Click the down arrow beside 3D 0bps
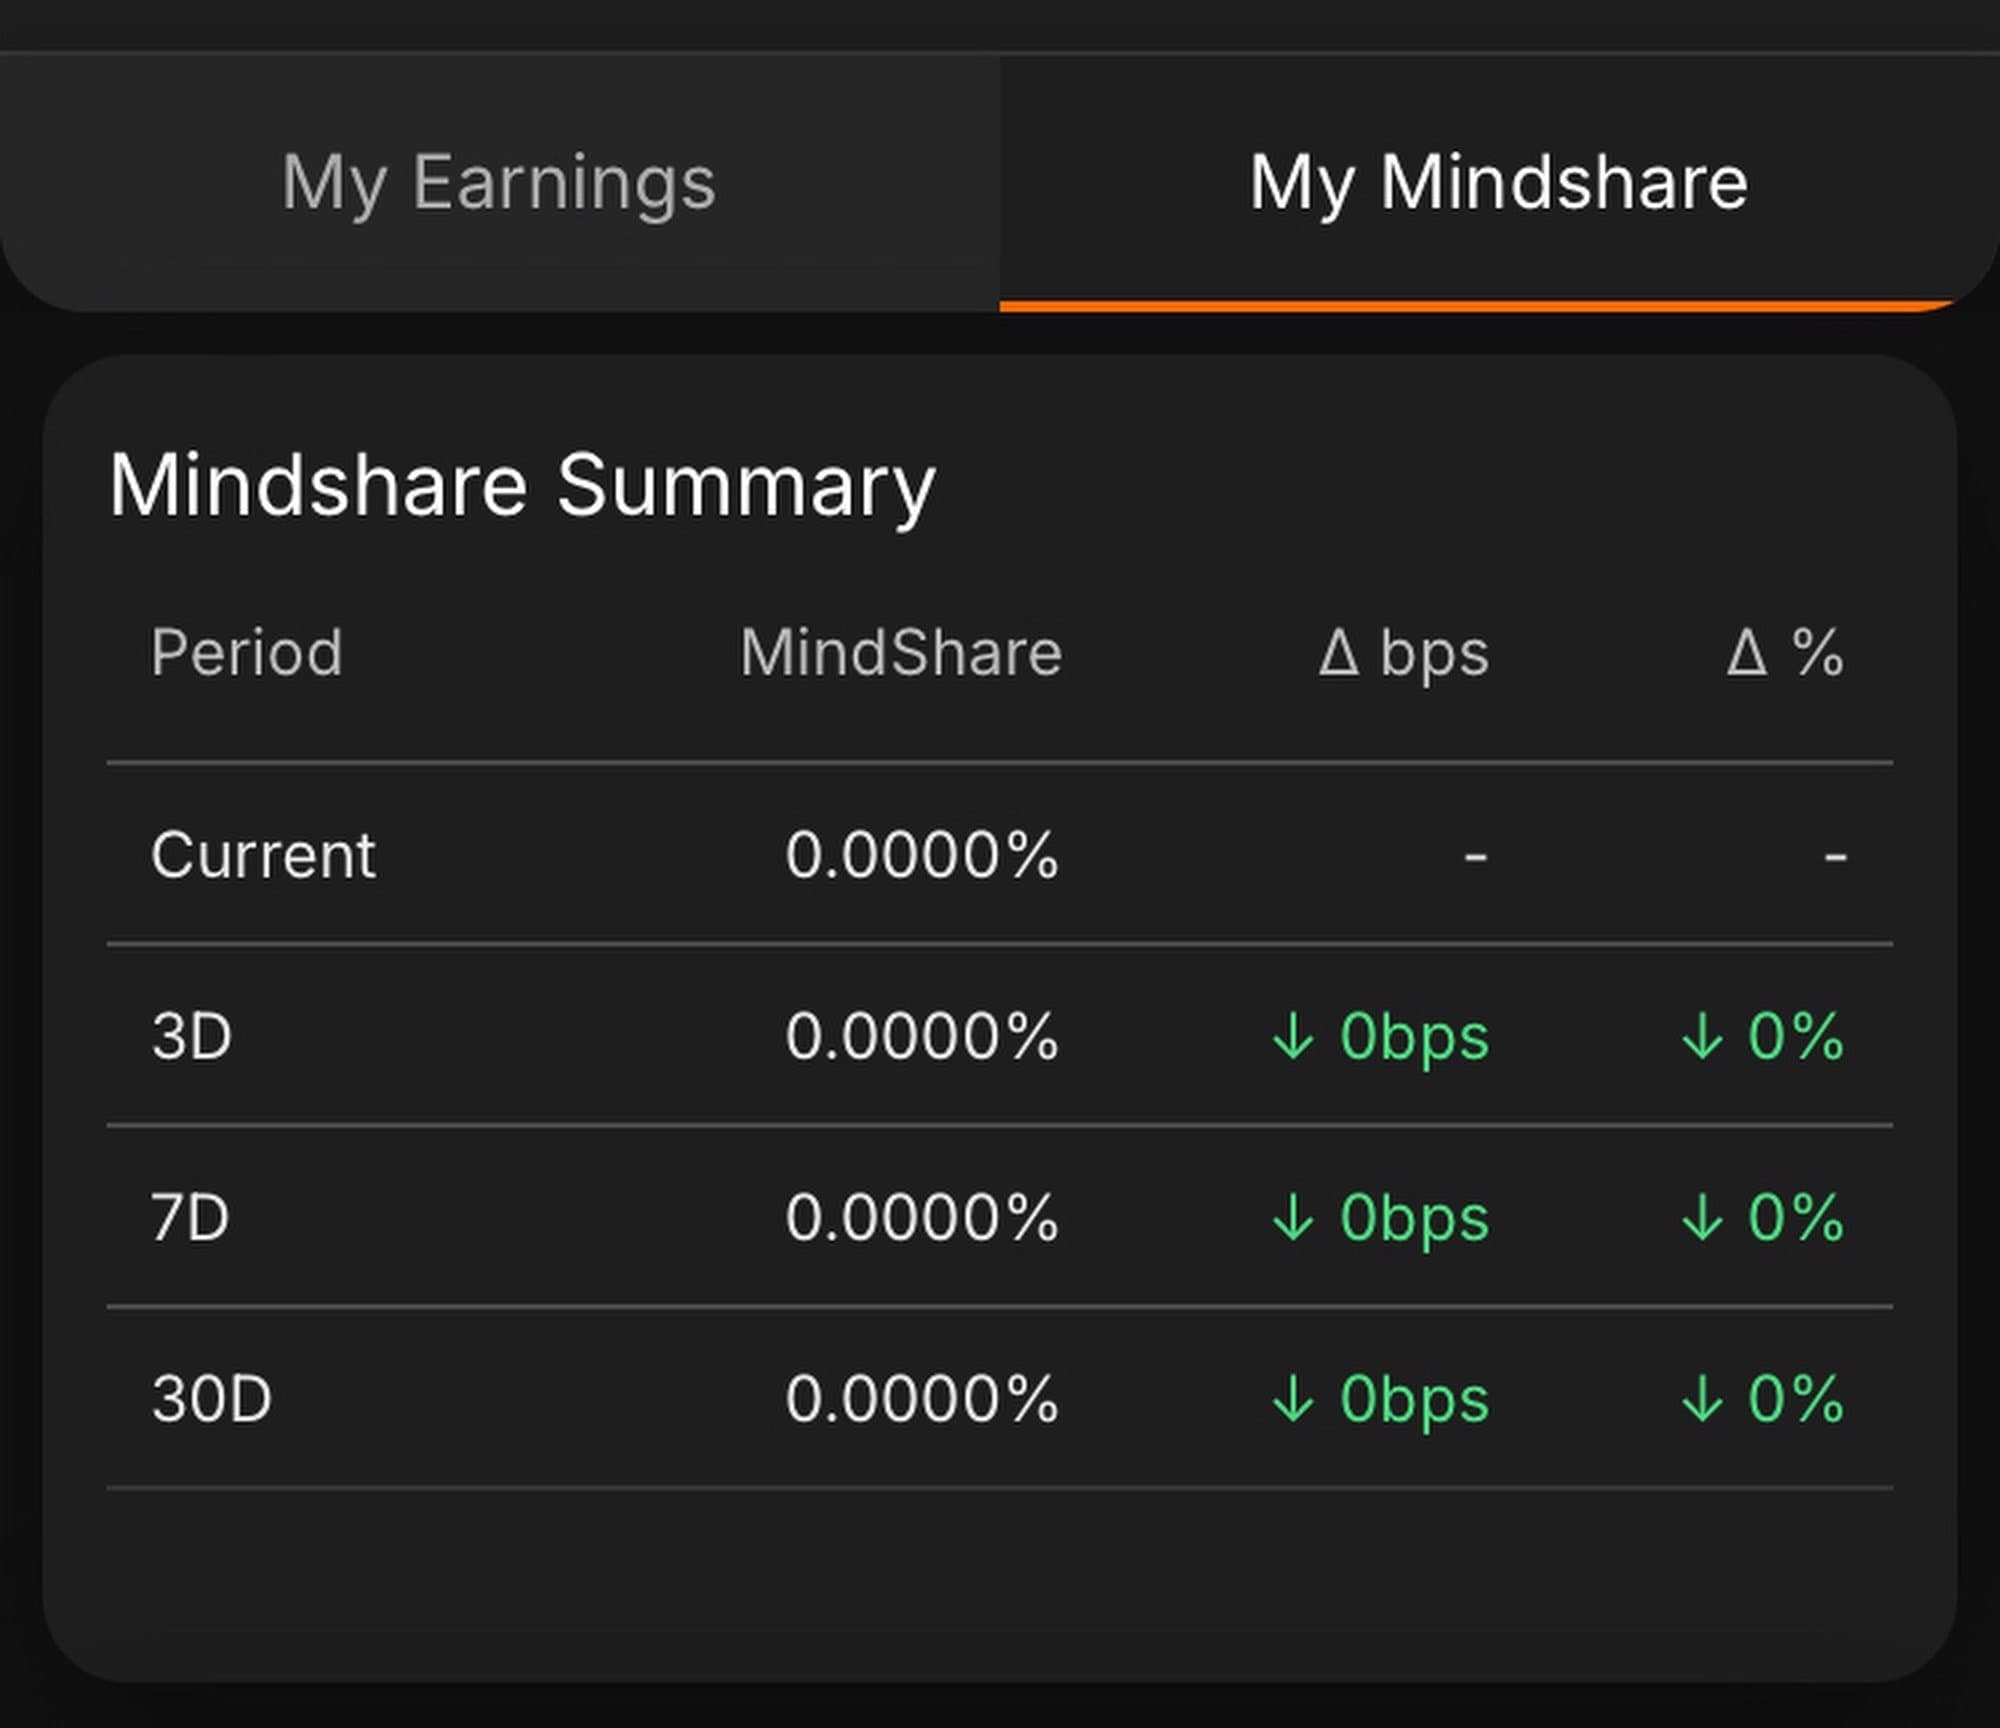 [1293, 1036]
